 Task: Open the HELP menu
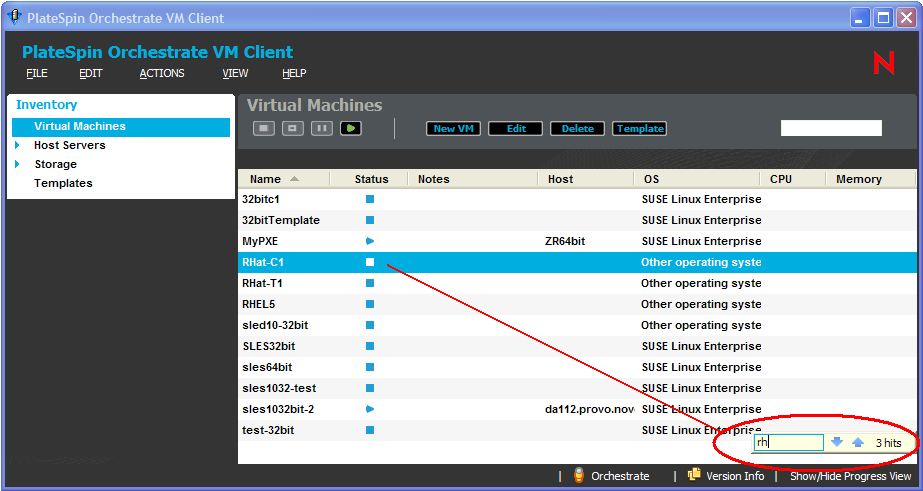pos(294,74)
